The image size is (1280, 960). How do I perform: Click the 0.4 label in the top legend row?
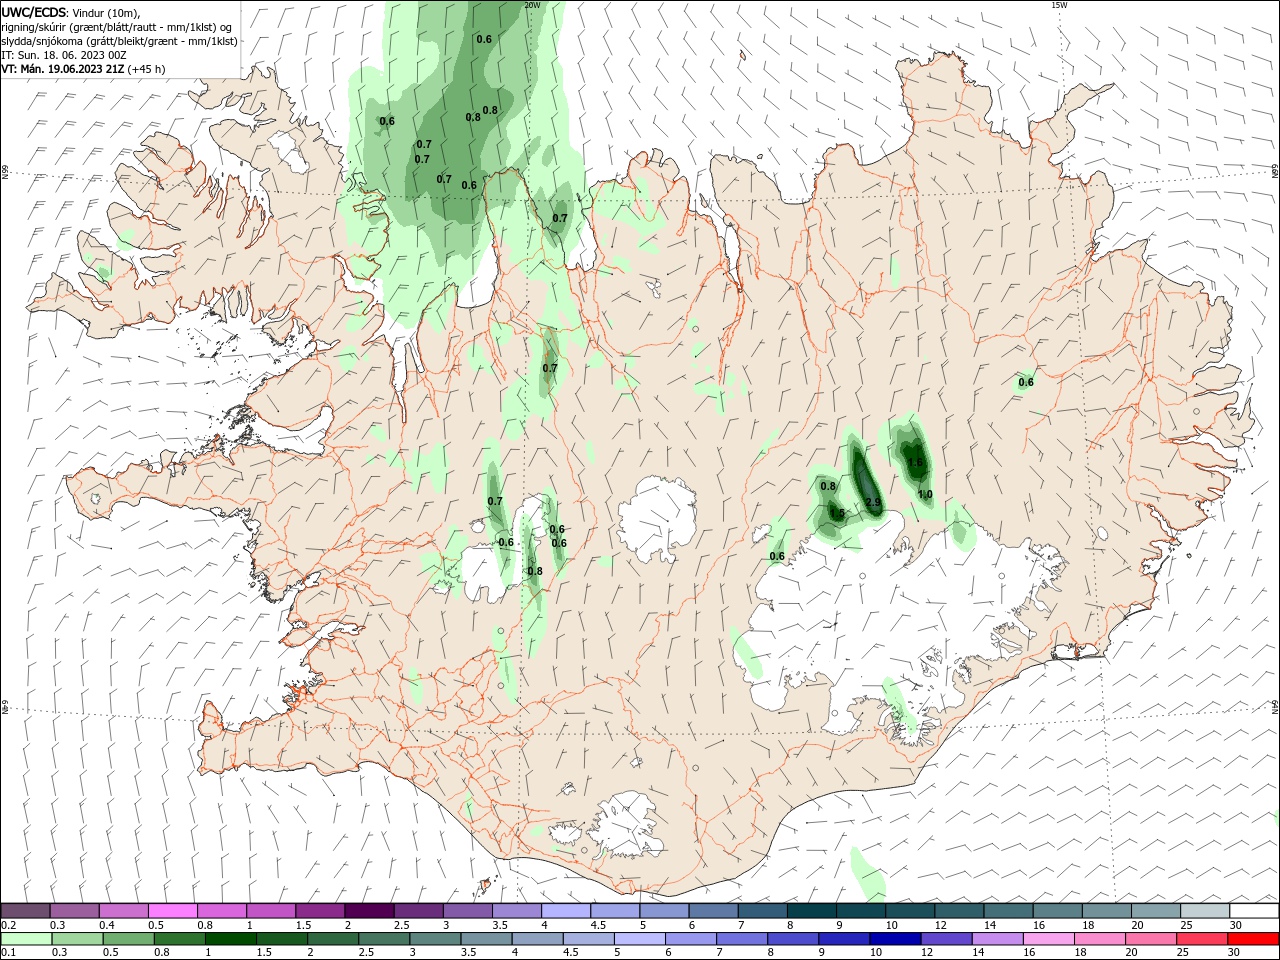[107, 925]
